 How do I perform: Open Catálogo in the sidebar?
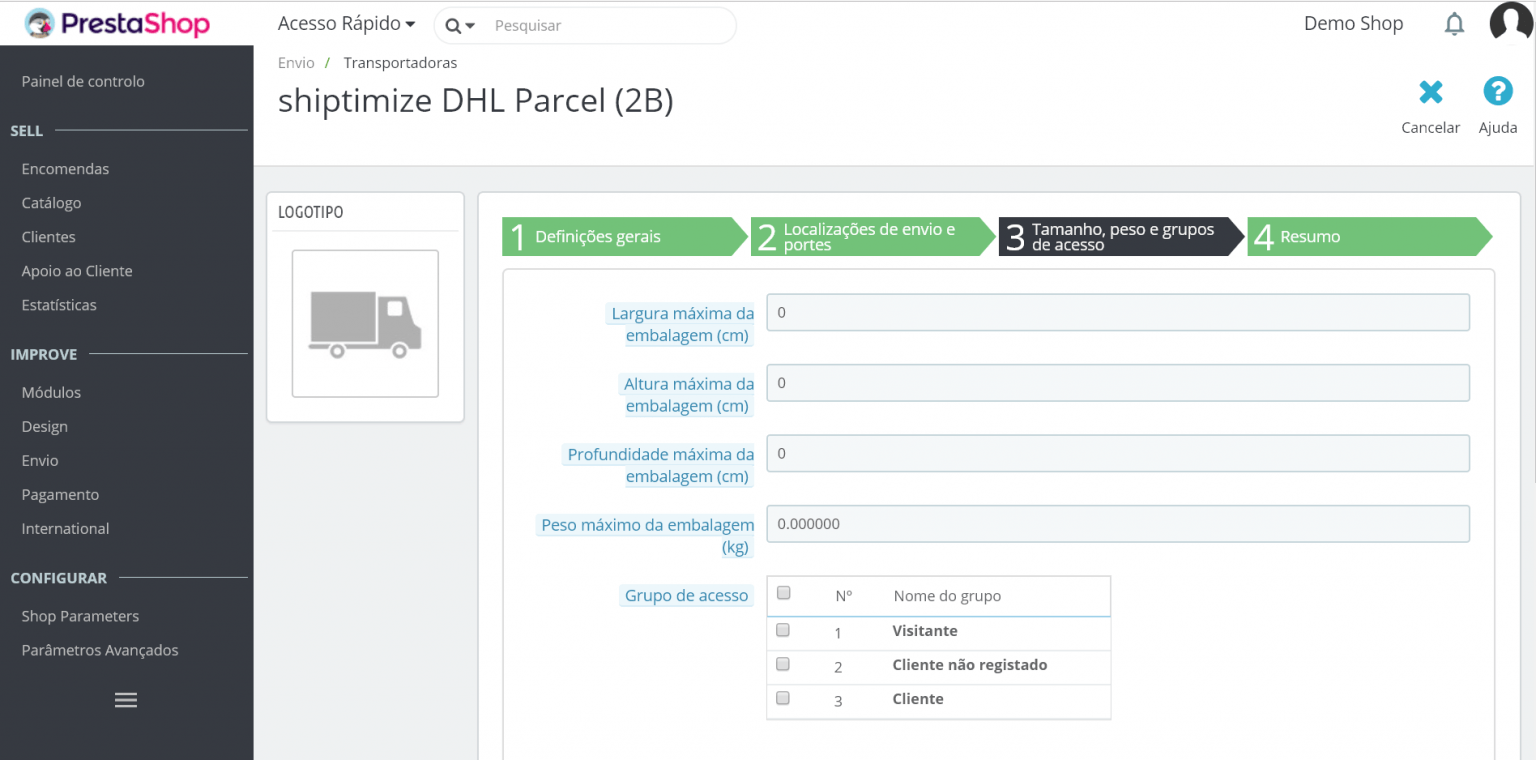(x=51, y=203)
